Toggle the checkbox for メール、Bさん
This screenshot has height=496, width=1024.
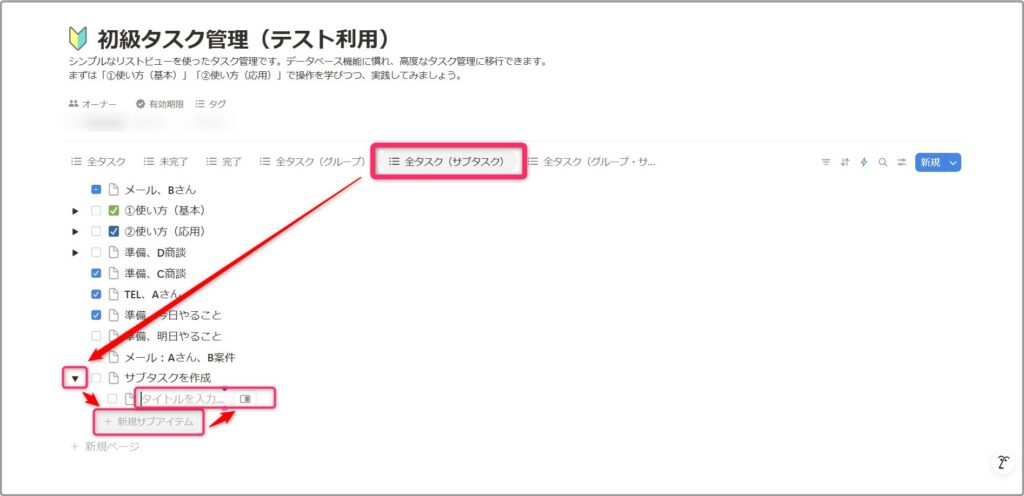coord(96,190)
